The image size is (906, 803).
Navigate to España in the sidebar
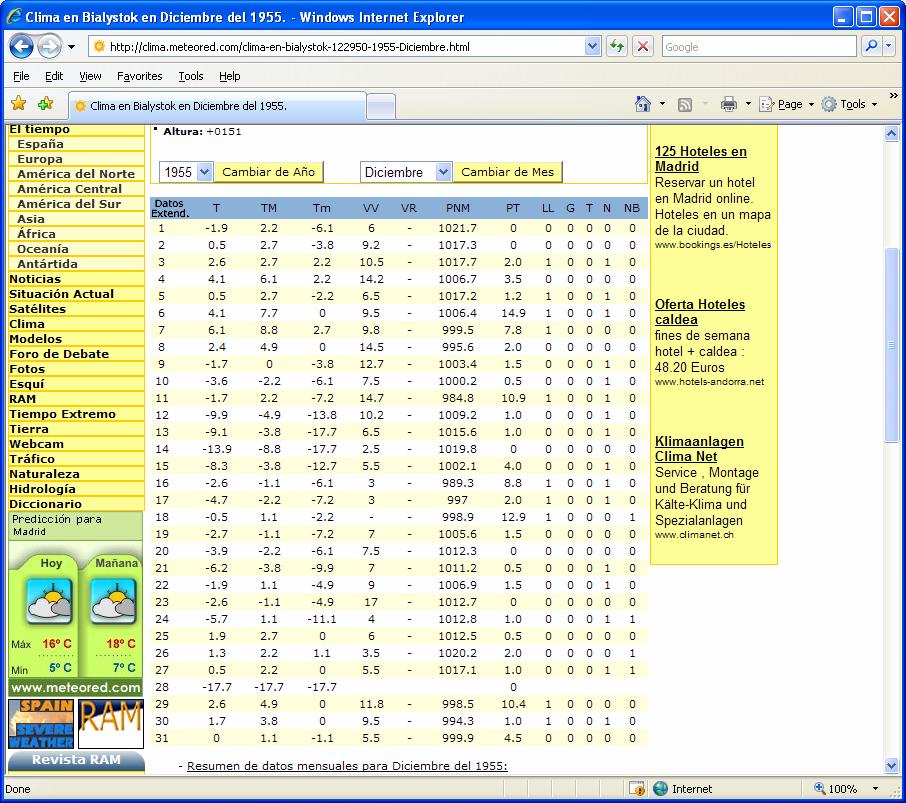pos(40,144)
